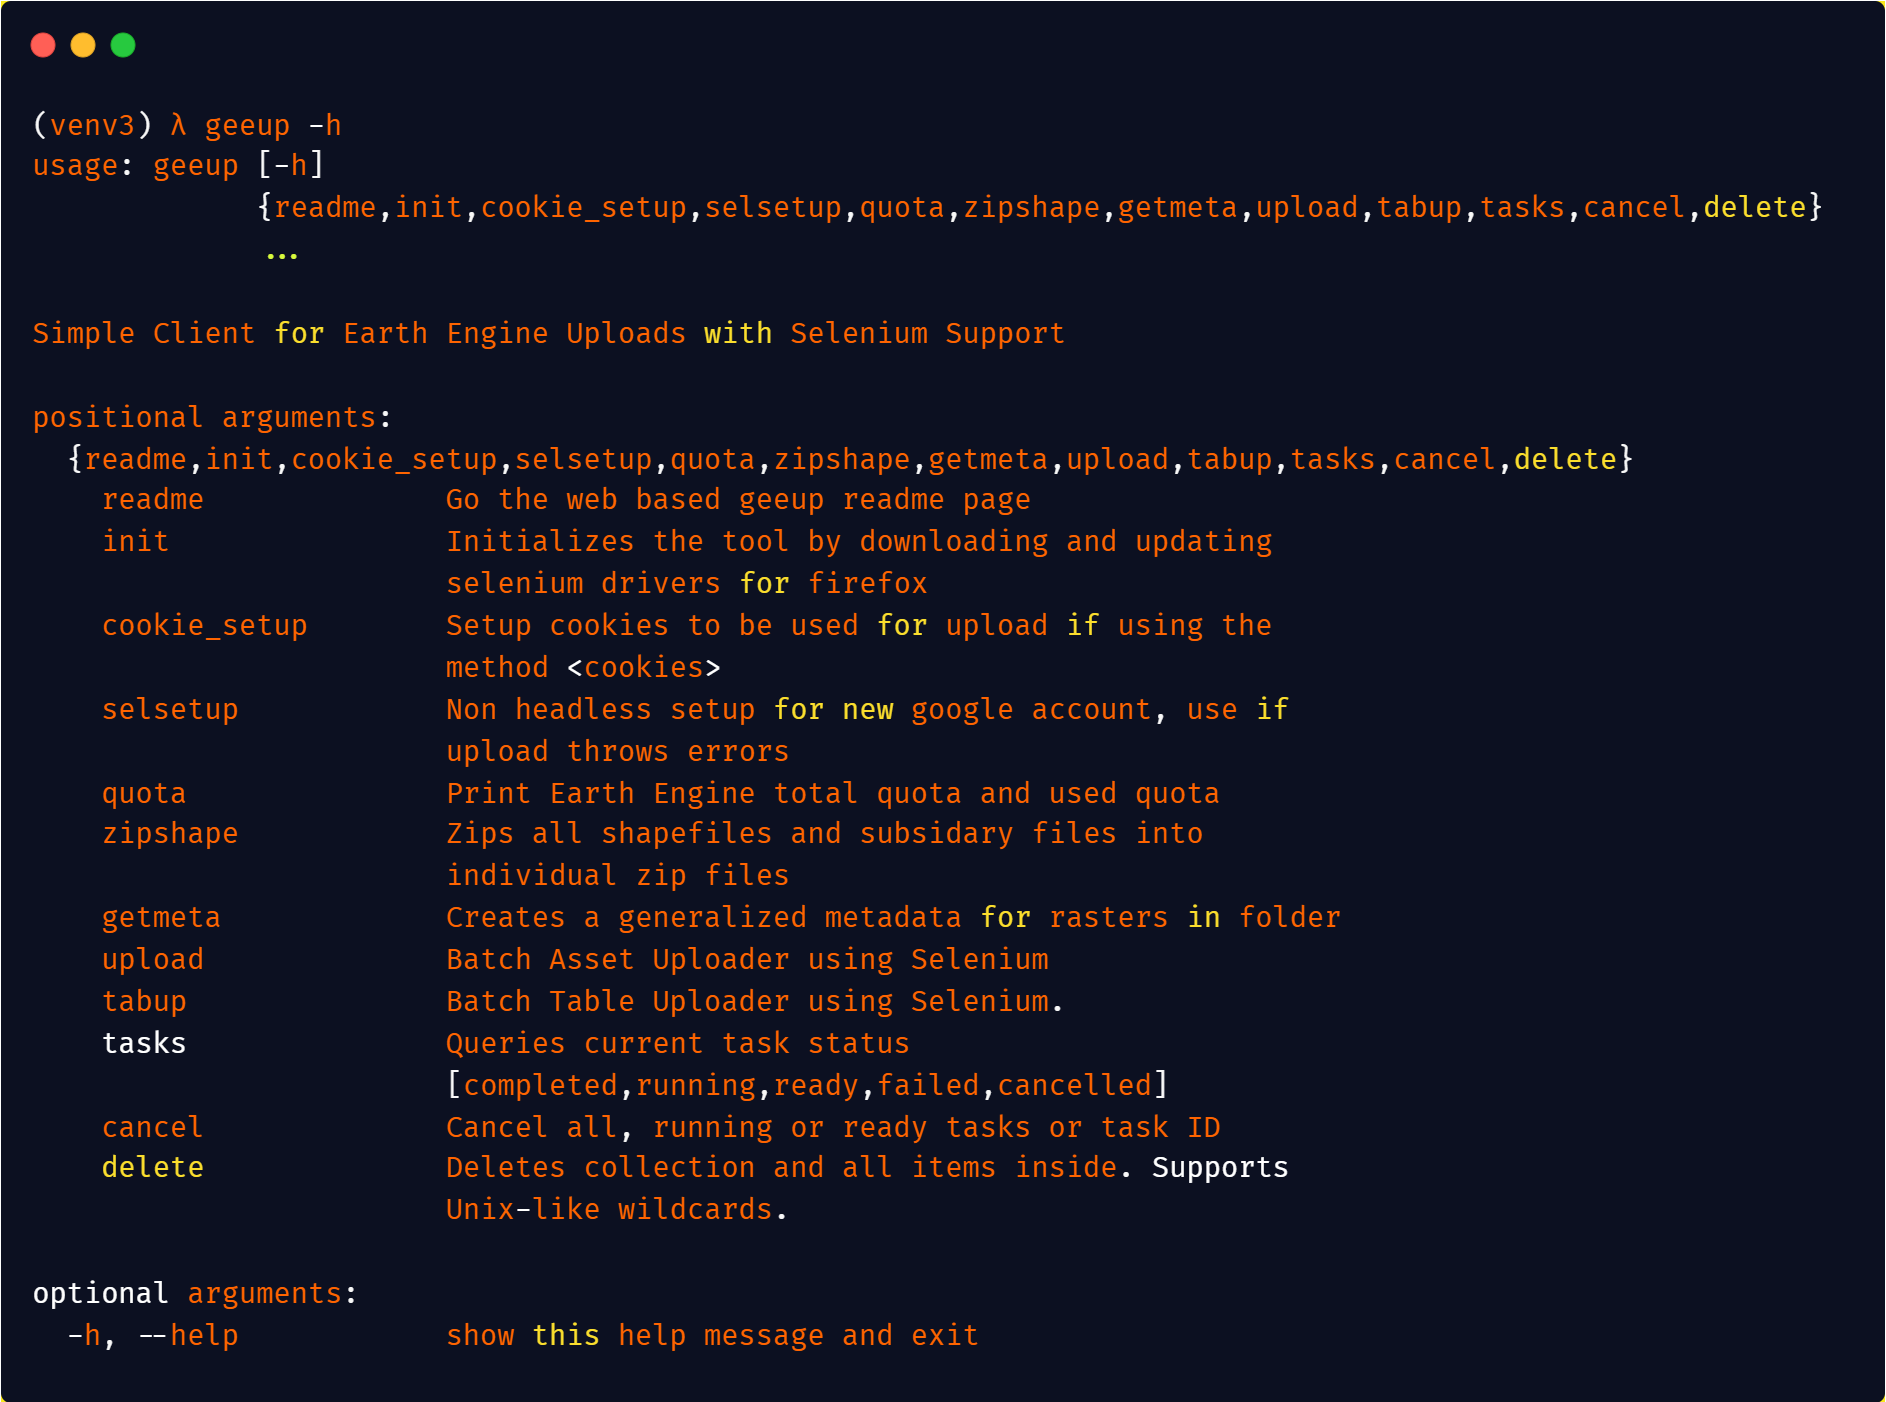Click the red close window dot
Viewport: 1886px width, 1402px height.
(43, 45)
